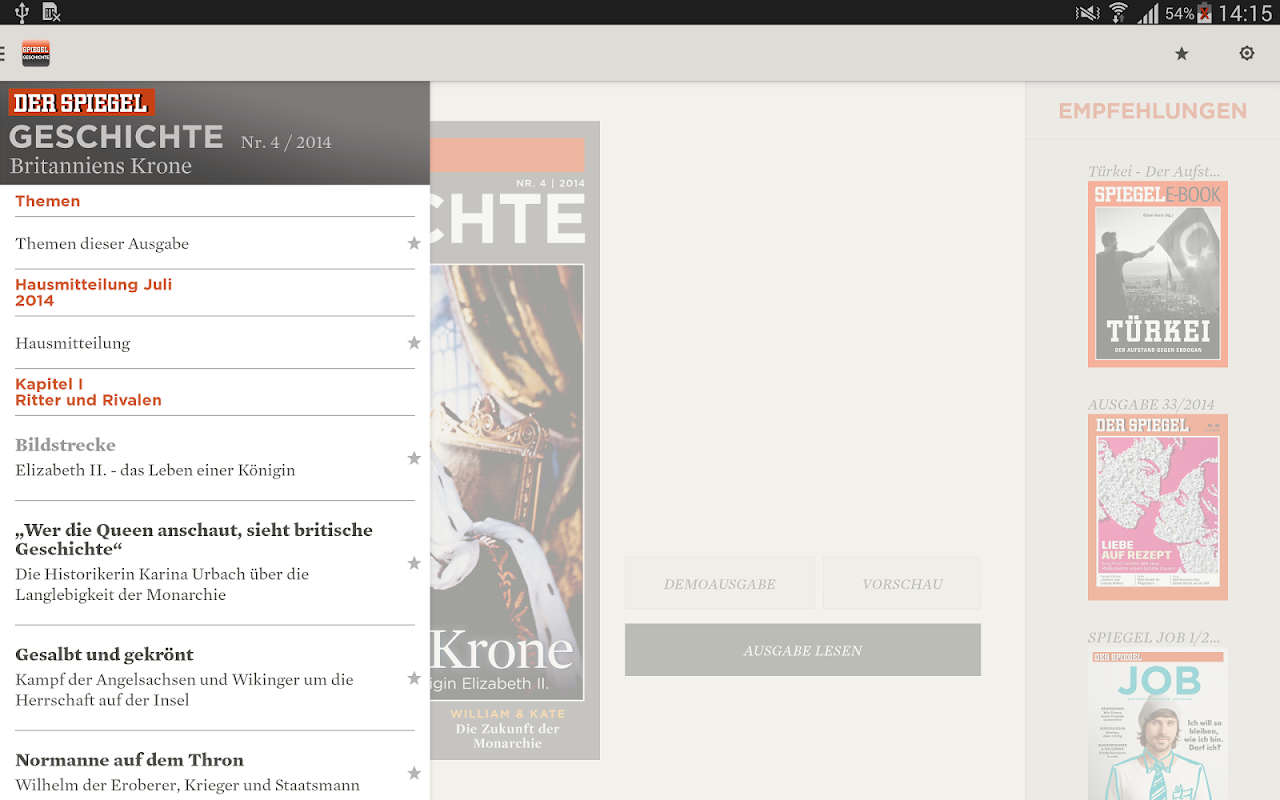
Task: Bookmark the Hausmitteilung article star
Action: [414, 343]
